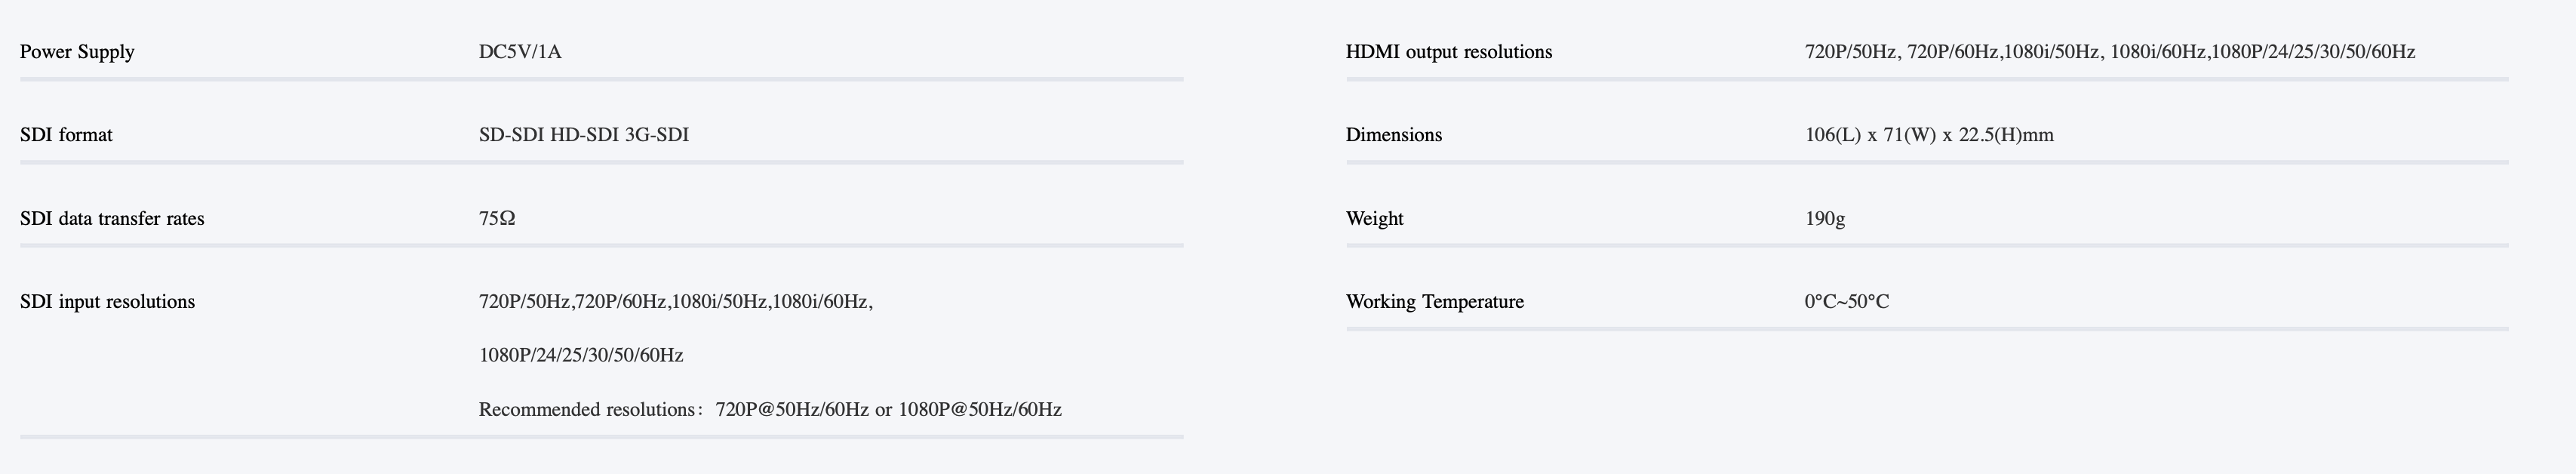Viewport: 2576px width, 474px height.
Task: Click the 720P@50Hz/60Hz or 1080P@50Hz/60Hz text
Action: click(x=888, y=410)
